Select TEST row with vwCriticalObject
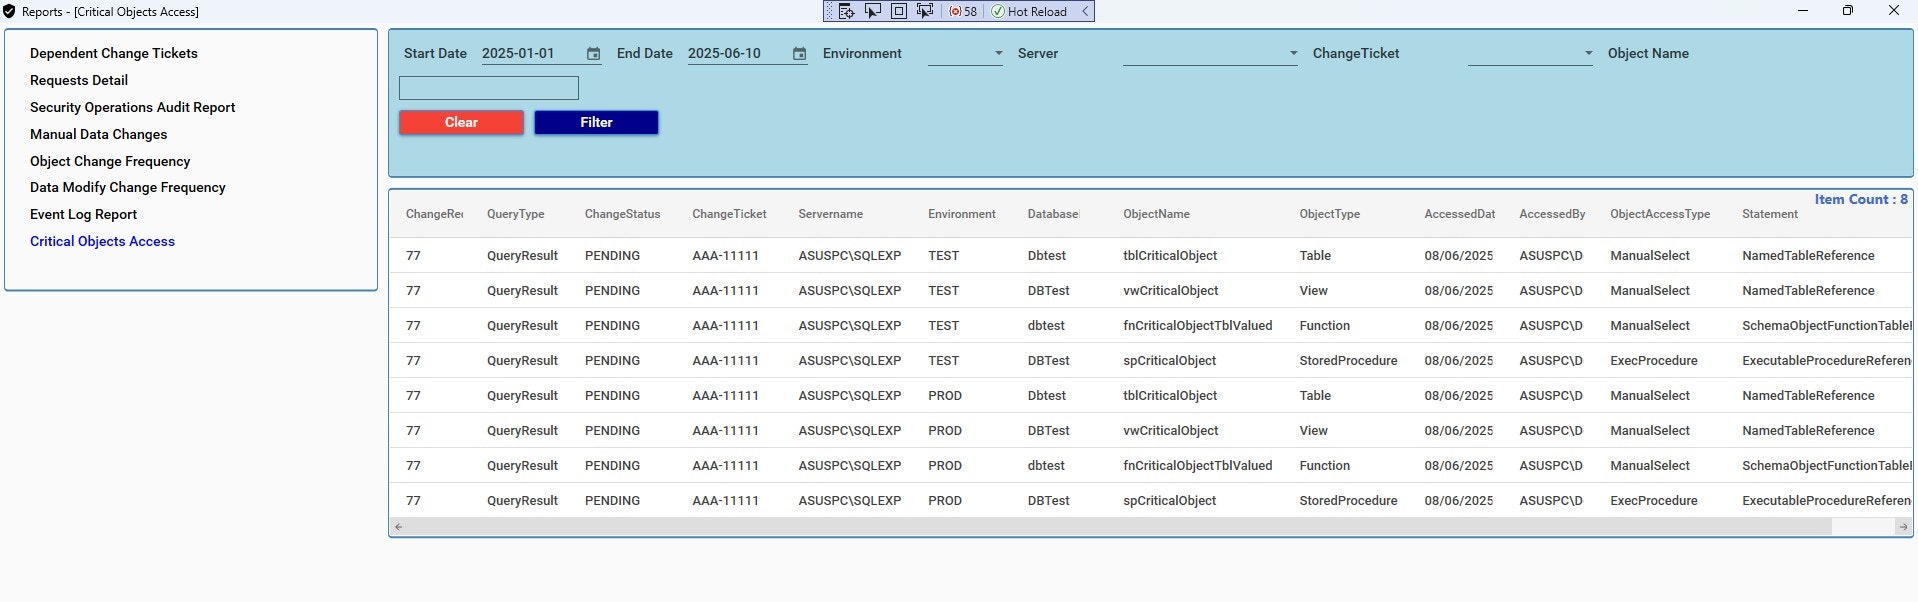The image size is (1918, 602). click(1150, 290)
